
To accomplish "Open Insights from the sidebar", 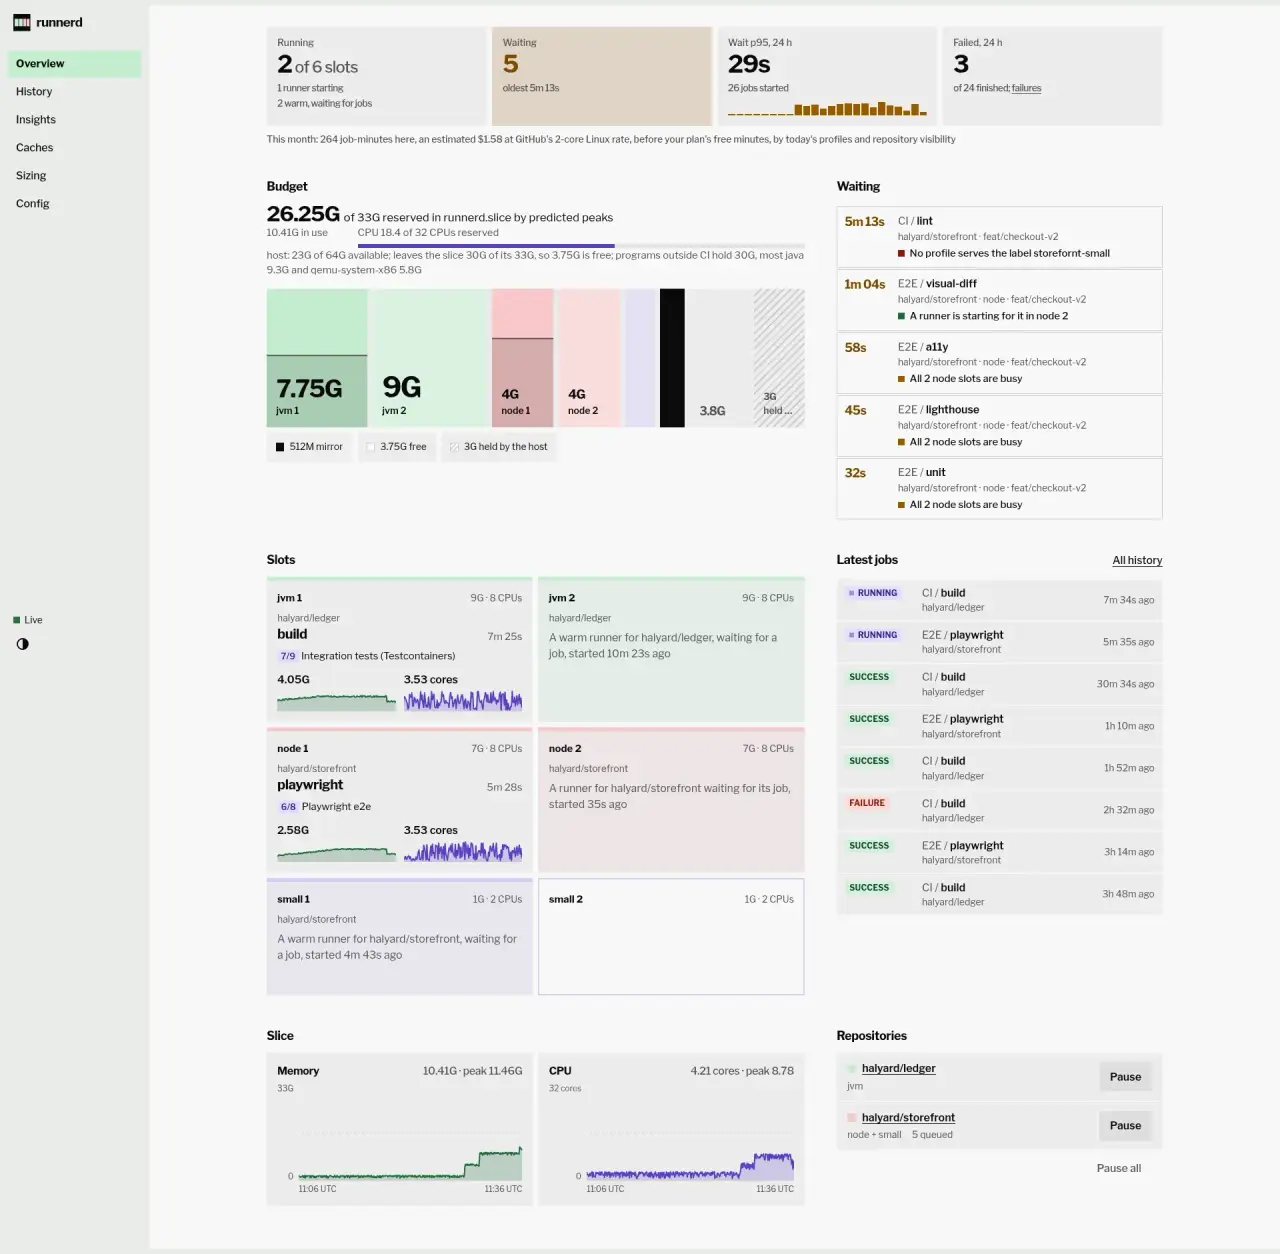I will [x=74, y=120].
